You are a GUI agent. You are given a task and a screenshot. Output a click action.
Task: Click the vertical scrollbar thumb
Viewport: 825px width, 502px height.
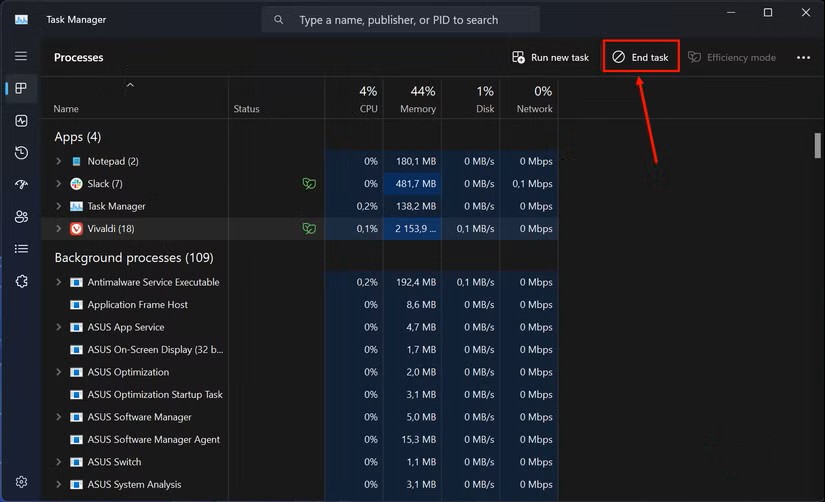pos(817,145)
